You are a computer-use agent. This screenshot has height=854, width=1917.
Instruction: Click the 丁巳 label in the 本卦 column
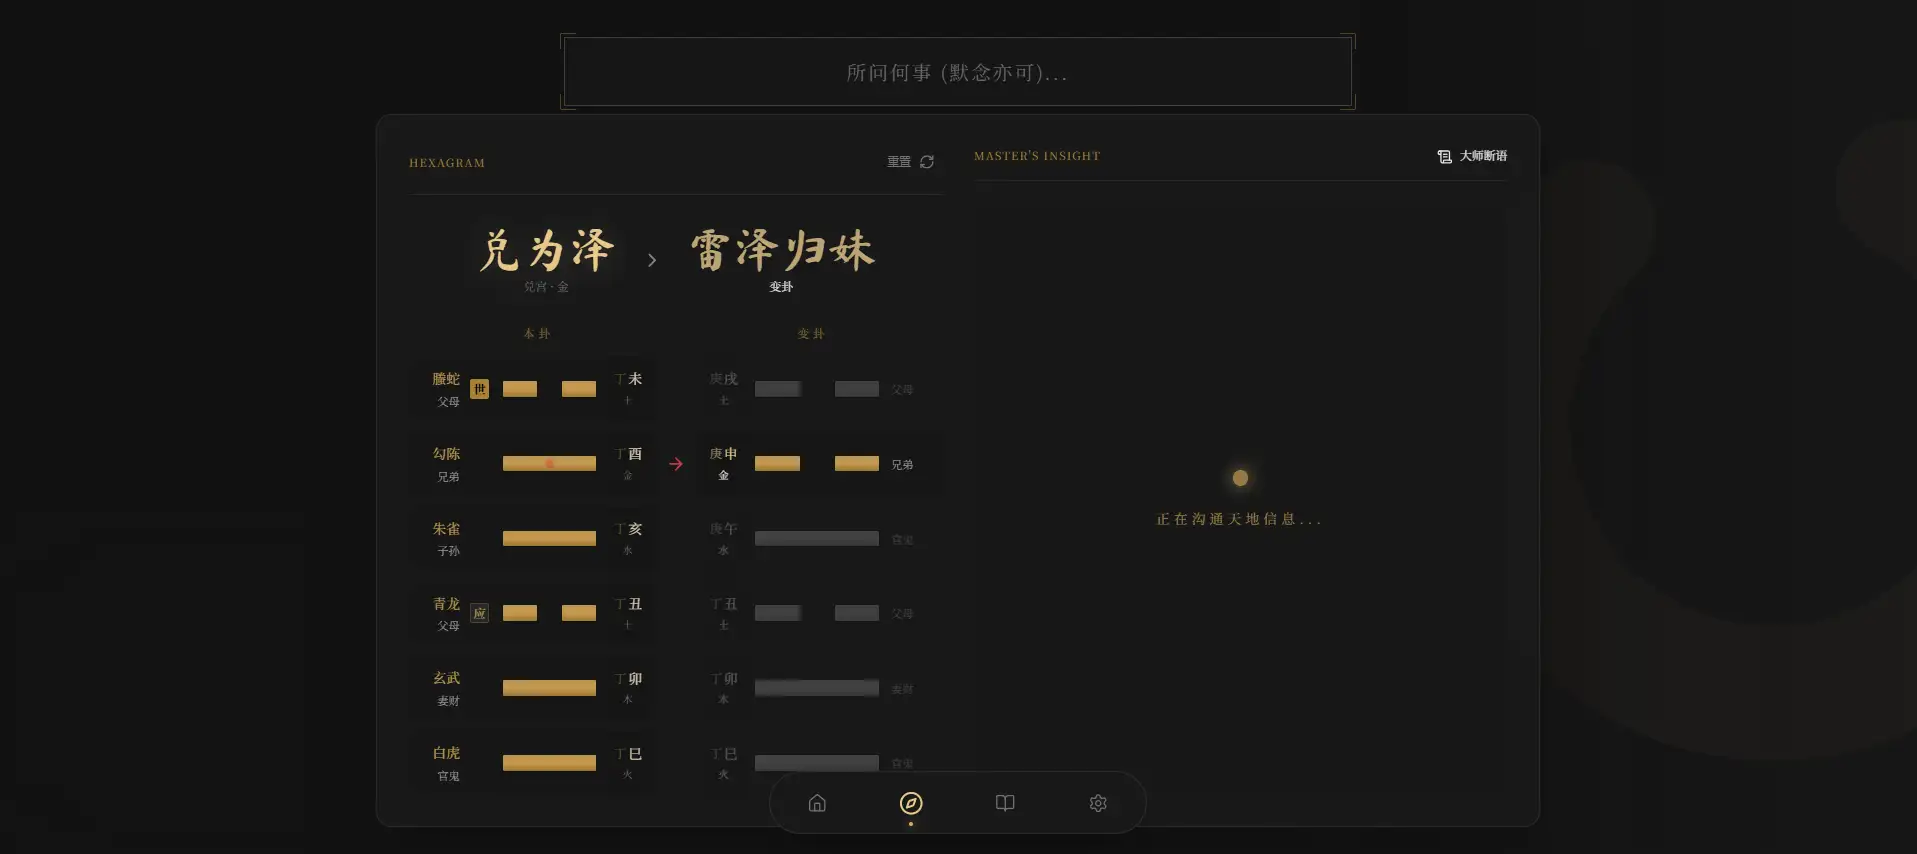pos(628,754)
